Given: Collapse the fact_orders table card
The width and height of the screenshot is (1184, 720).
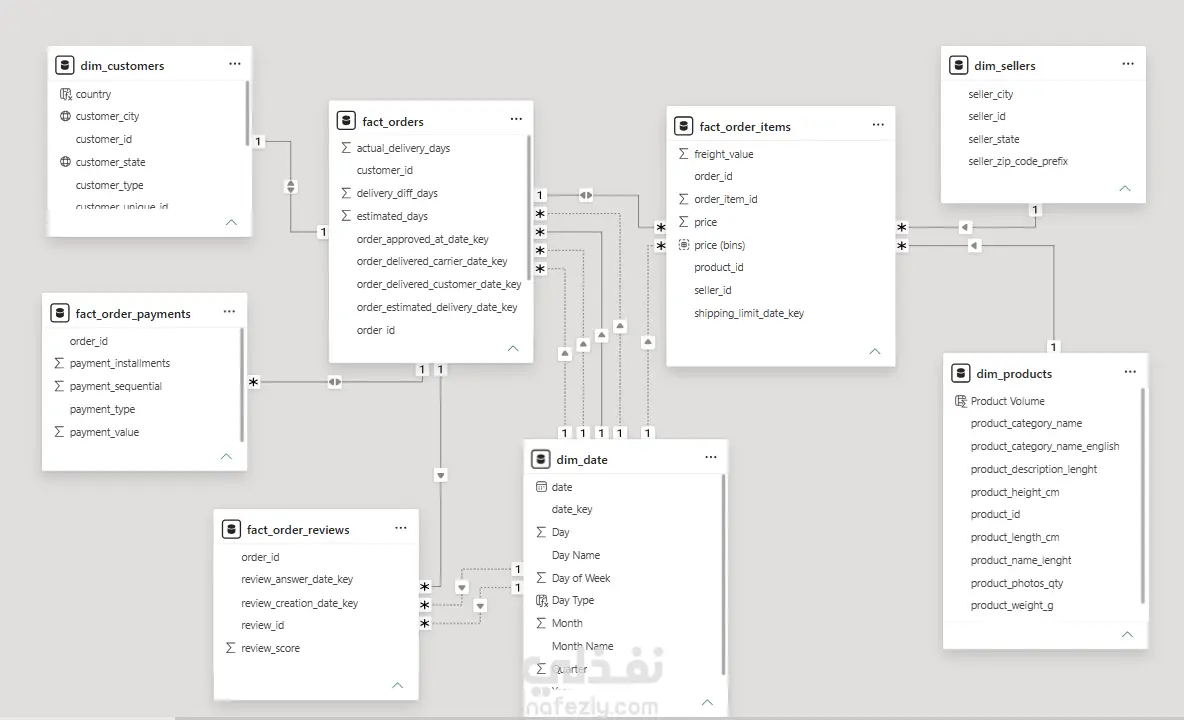Looking at the screenshot, I should pyautogui.click(x=513, y=349).
